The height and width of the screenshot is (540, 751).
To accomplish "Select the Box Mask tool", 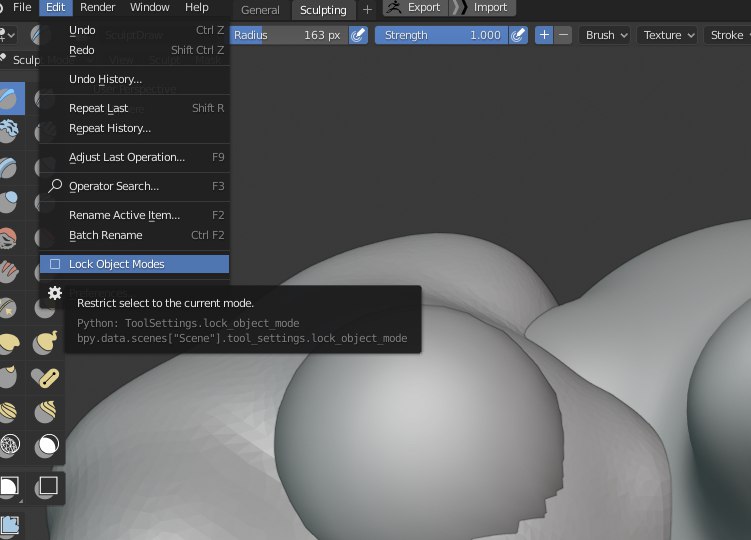I will 9,487.
